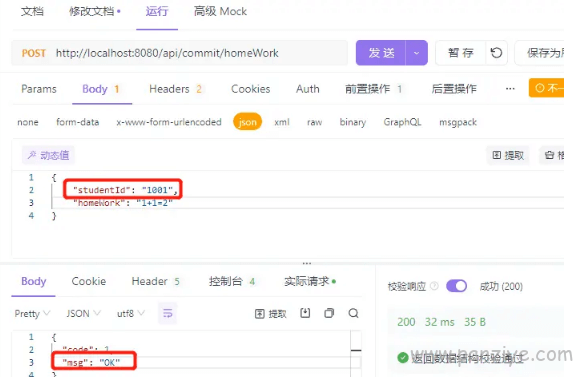Open the 后置操作 tab
The width and height of the screenshot is (583, 377).
pyautogui.click(x=454, y=89)
